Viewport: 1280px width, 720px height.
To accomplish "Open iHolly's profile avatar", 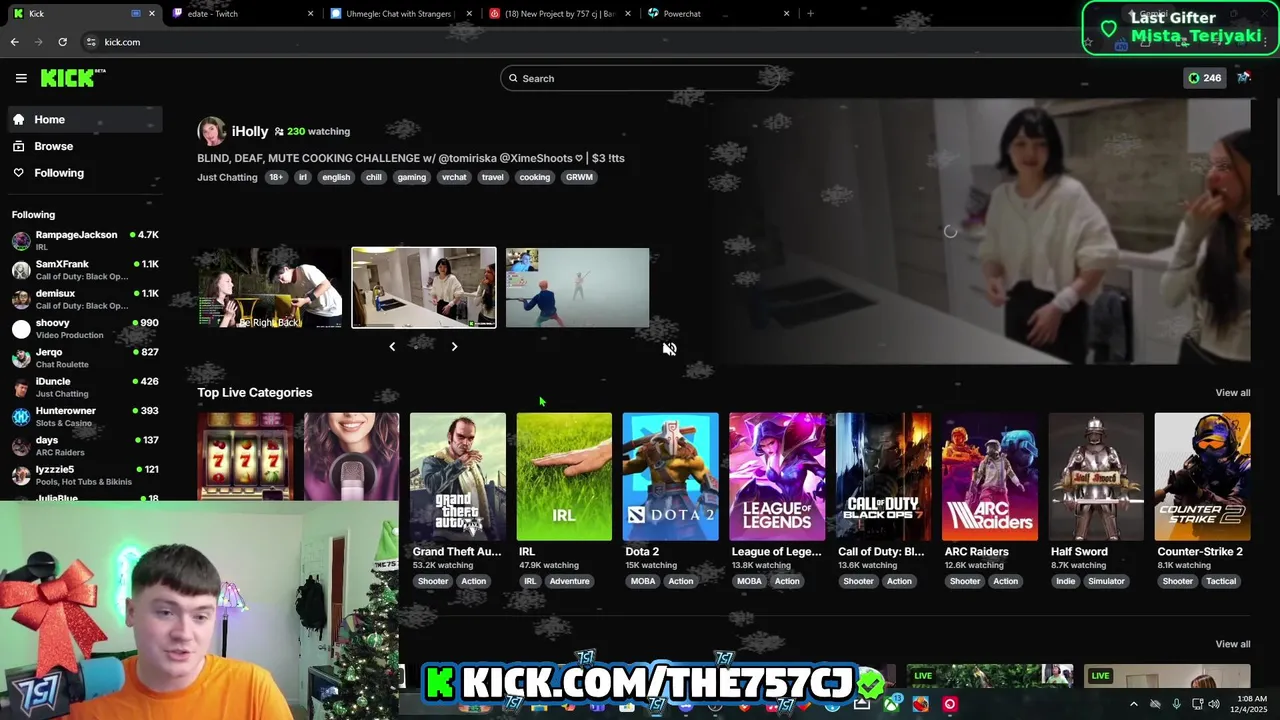I will click(211, 131).
